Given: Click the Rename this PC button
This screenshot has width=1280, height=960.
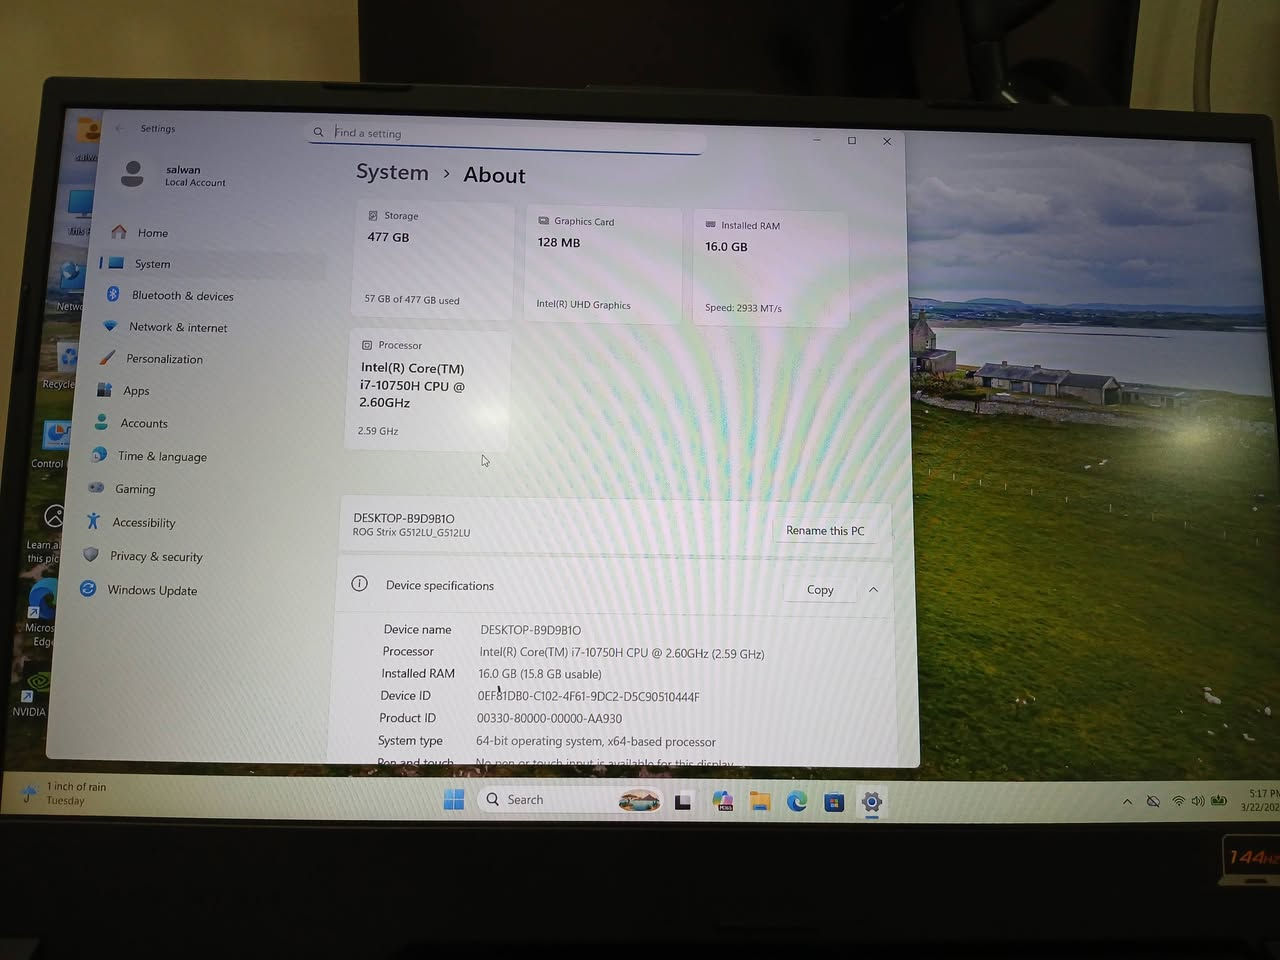Looking at the screenshot, I should click(824, 531).
